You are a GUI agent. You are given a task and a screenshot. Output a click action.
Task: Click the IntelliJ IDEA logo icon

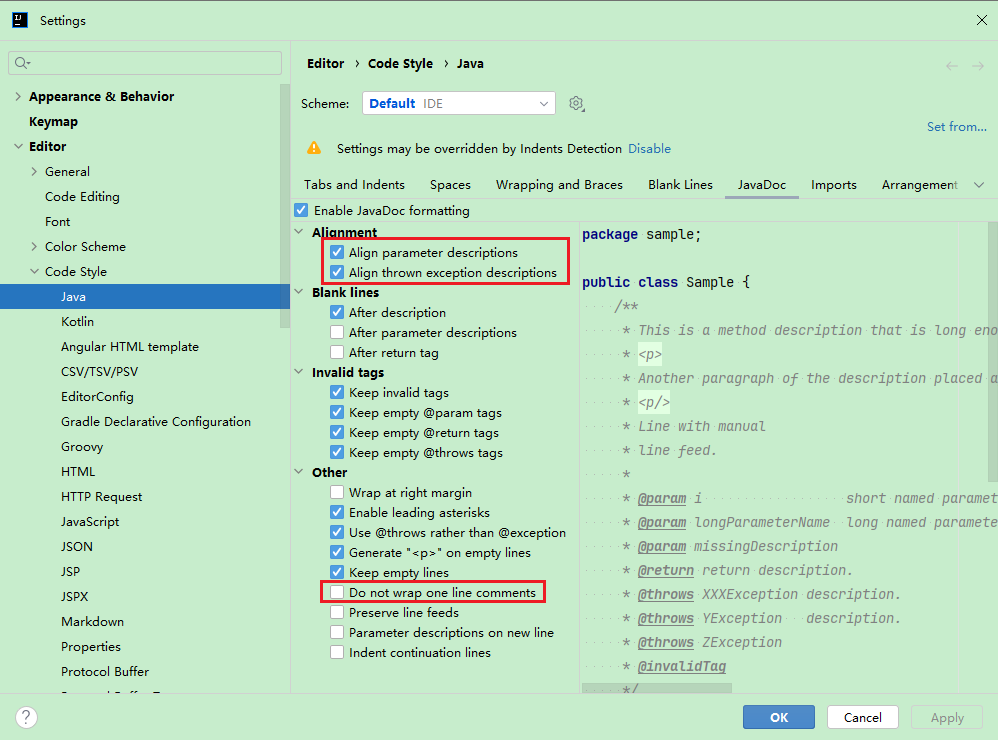(x=19, y=20)
